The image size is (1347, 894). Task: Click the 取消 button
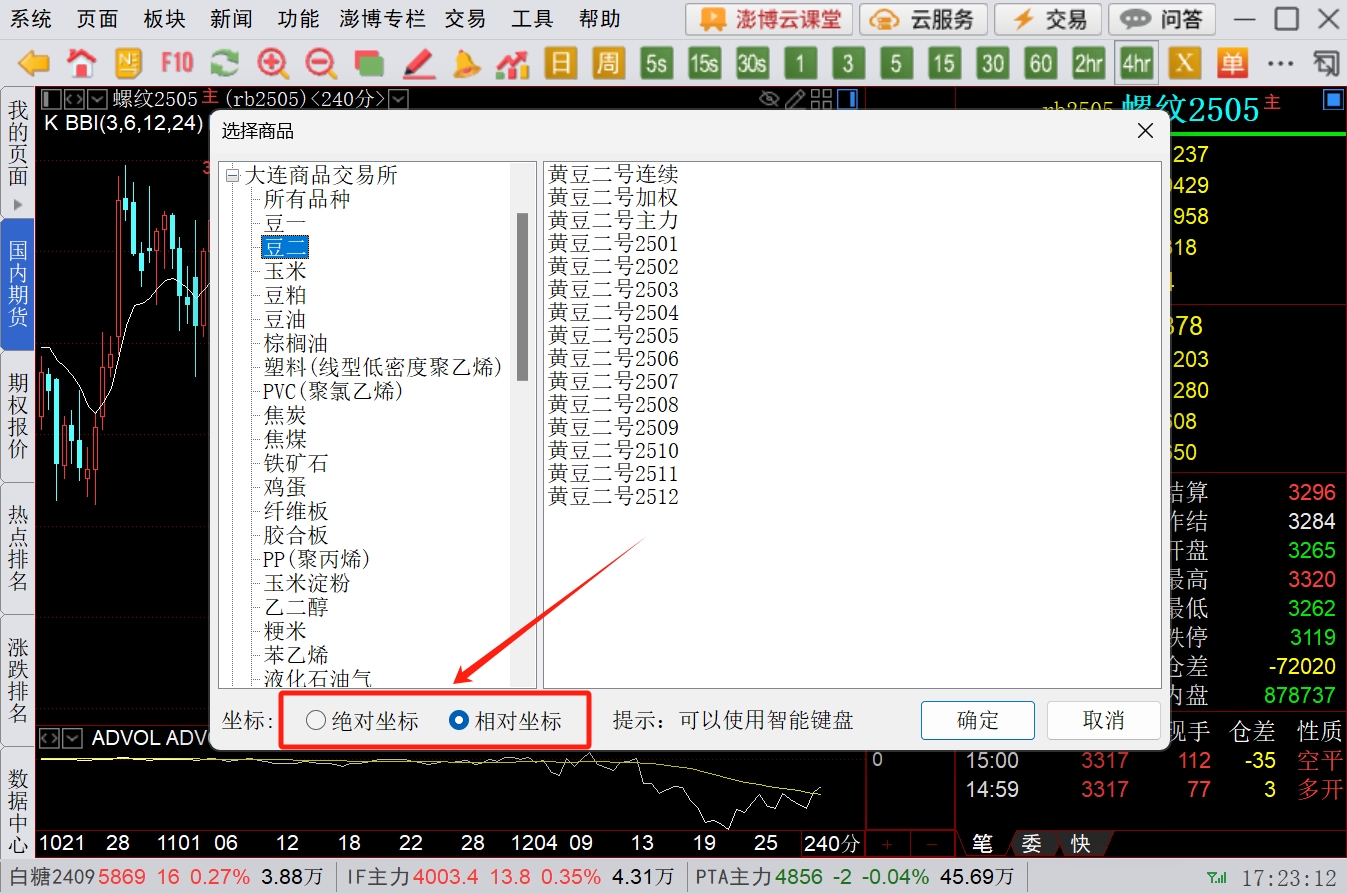point(1103,720)
